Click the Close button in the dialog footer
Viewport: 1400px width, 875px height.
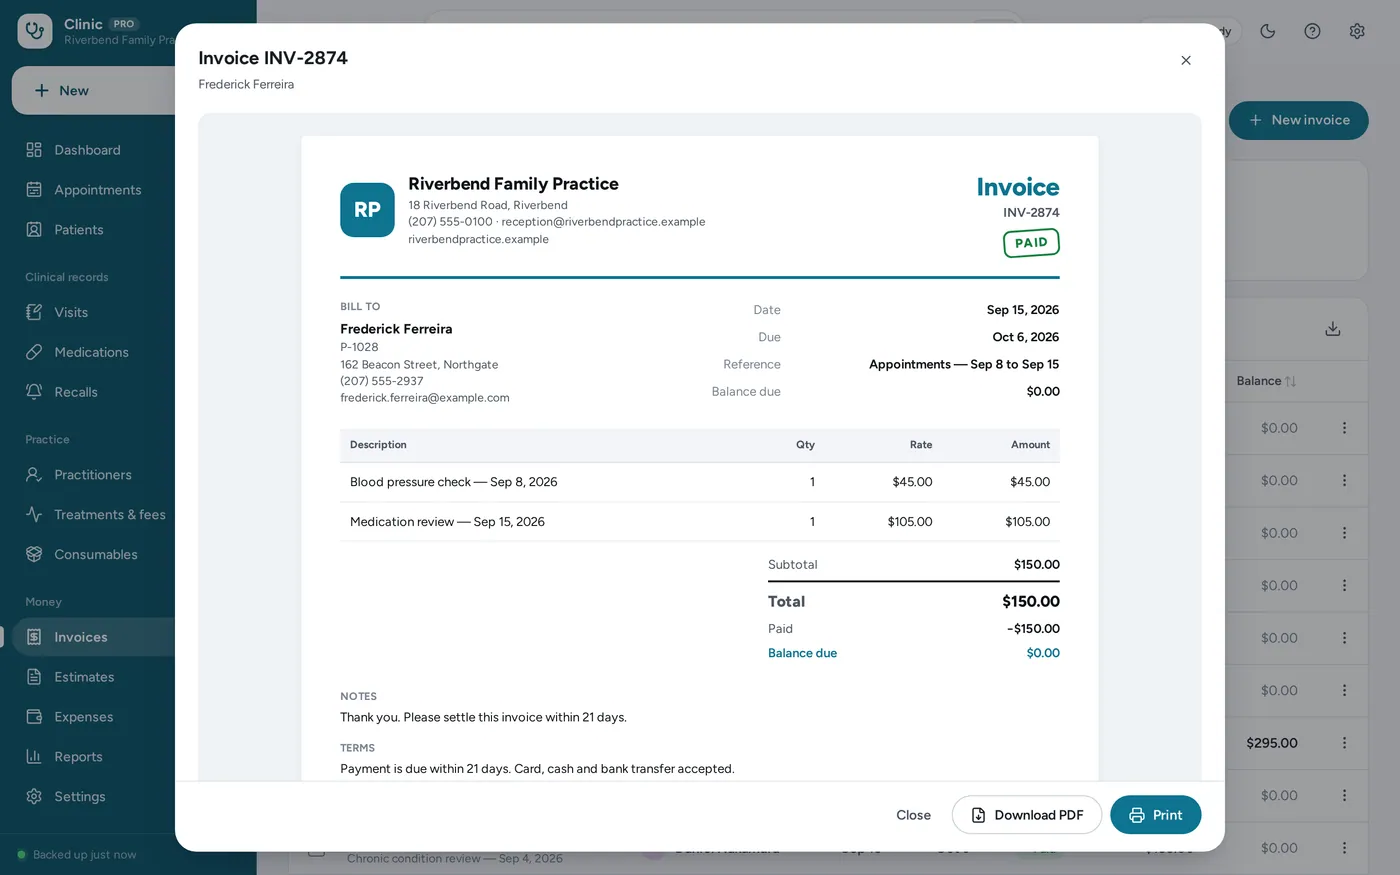(x=913, y=815)
